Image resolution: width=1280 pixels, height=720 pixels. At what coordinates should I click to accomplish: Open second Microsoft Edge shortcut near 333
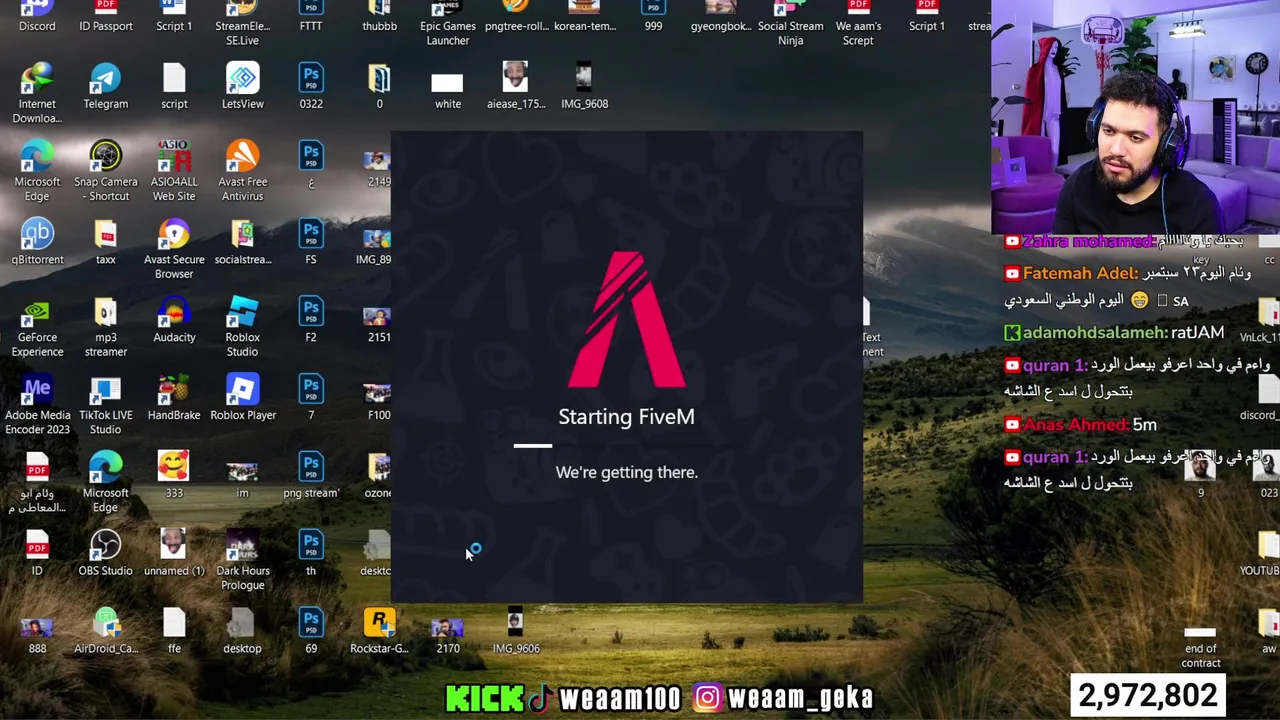pos(105,483)
